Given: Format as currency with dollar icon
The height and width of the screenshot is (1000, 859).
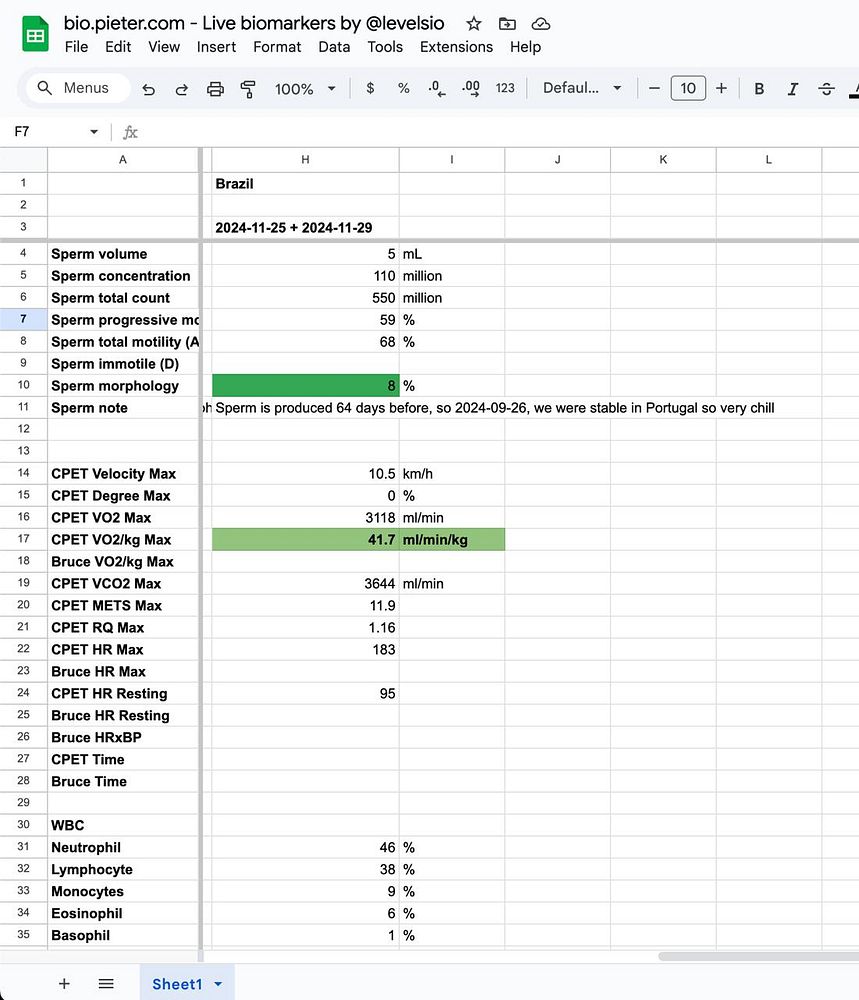Looking at the screenshot, I should (x=370, y=88).
